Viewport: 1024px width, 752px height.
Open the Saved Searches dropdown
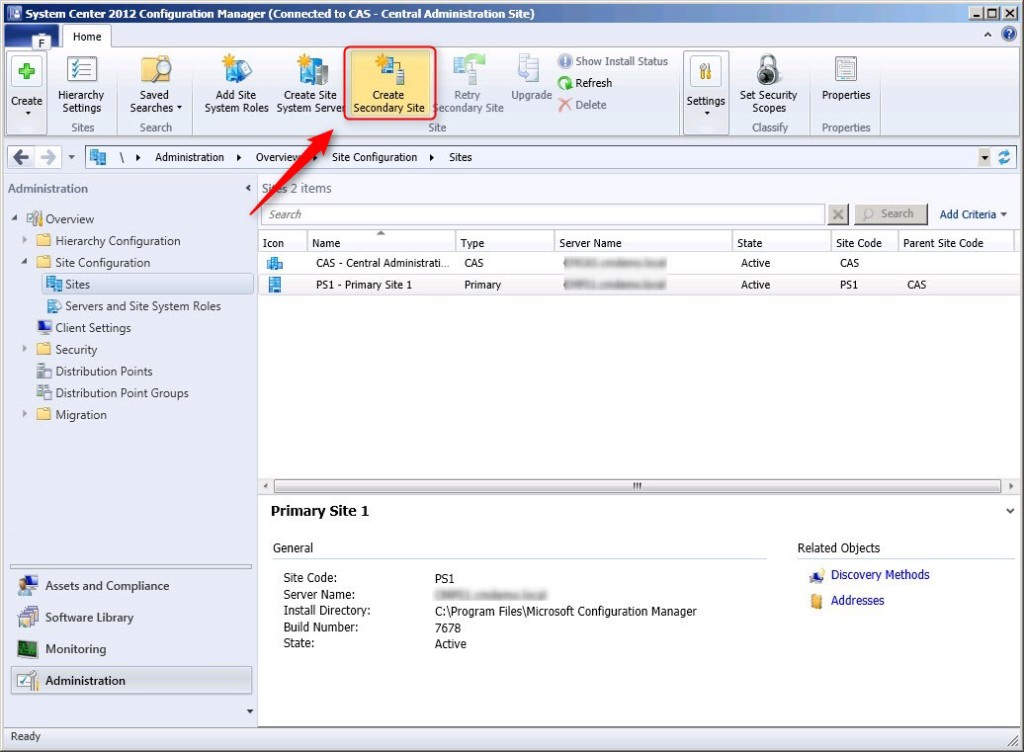point(154,84)
